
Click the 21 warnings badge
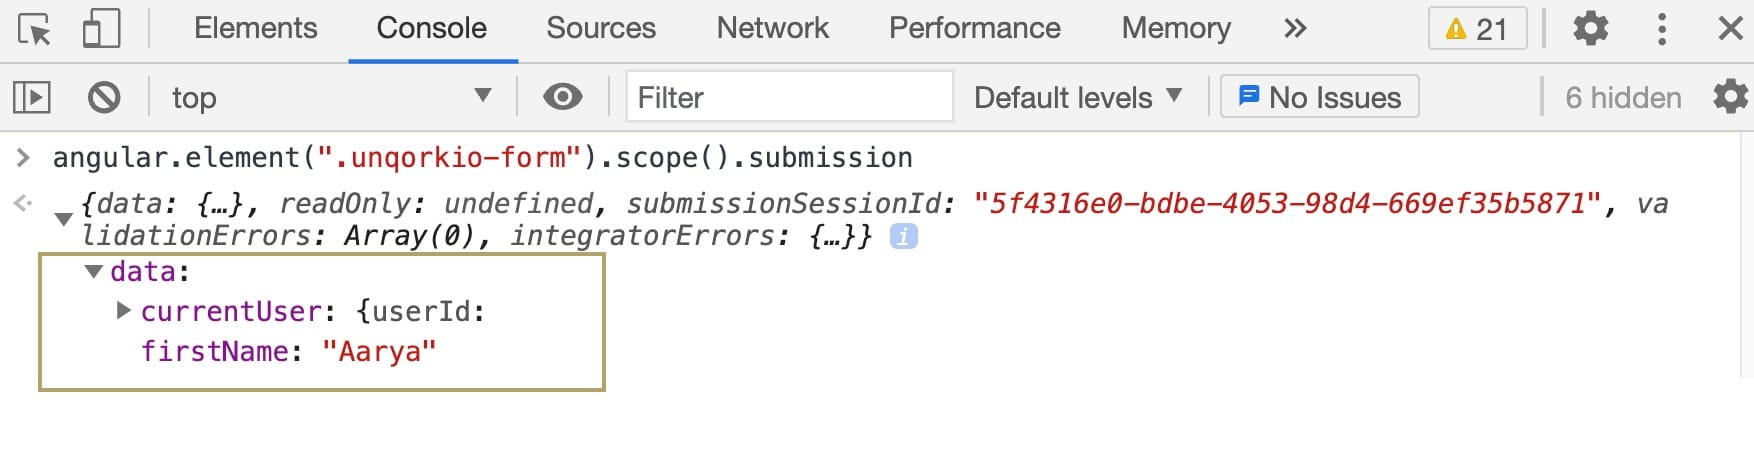[1477, 29]
